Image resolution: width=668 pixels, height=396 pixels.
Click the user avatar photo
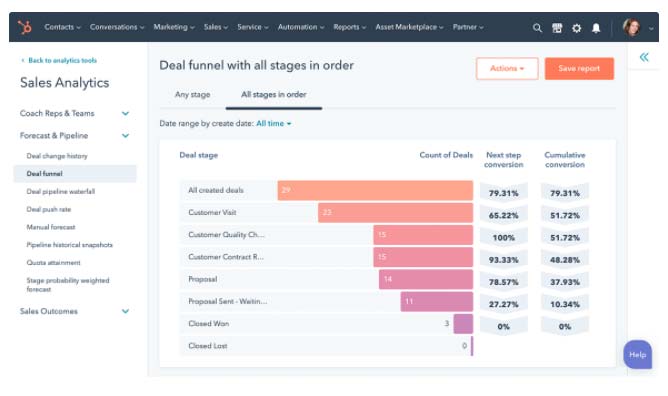pyautogui.click(x=631, y=27)
